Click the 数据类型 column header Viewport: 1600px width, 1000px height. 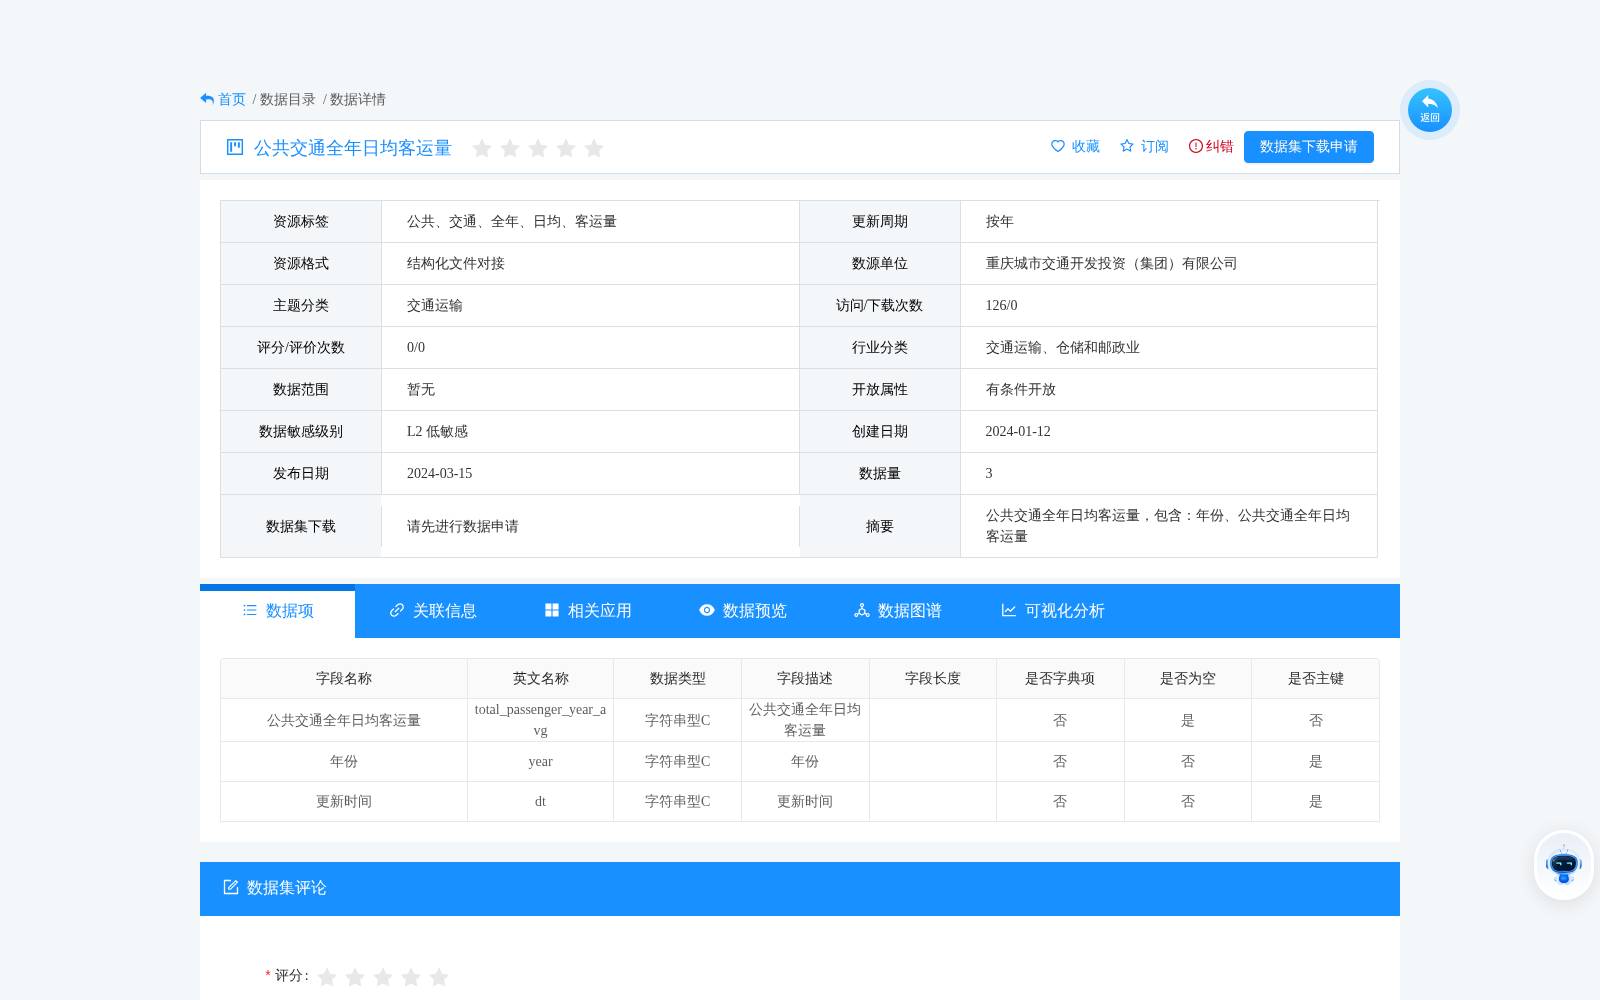[678, 679]
